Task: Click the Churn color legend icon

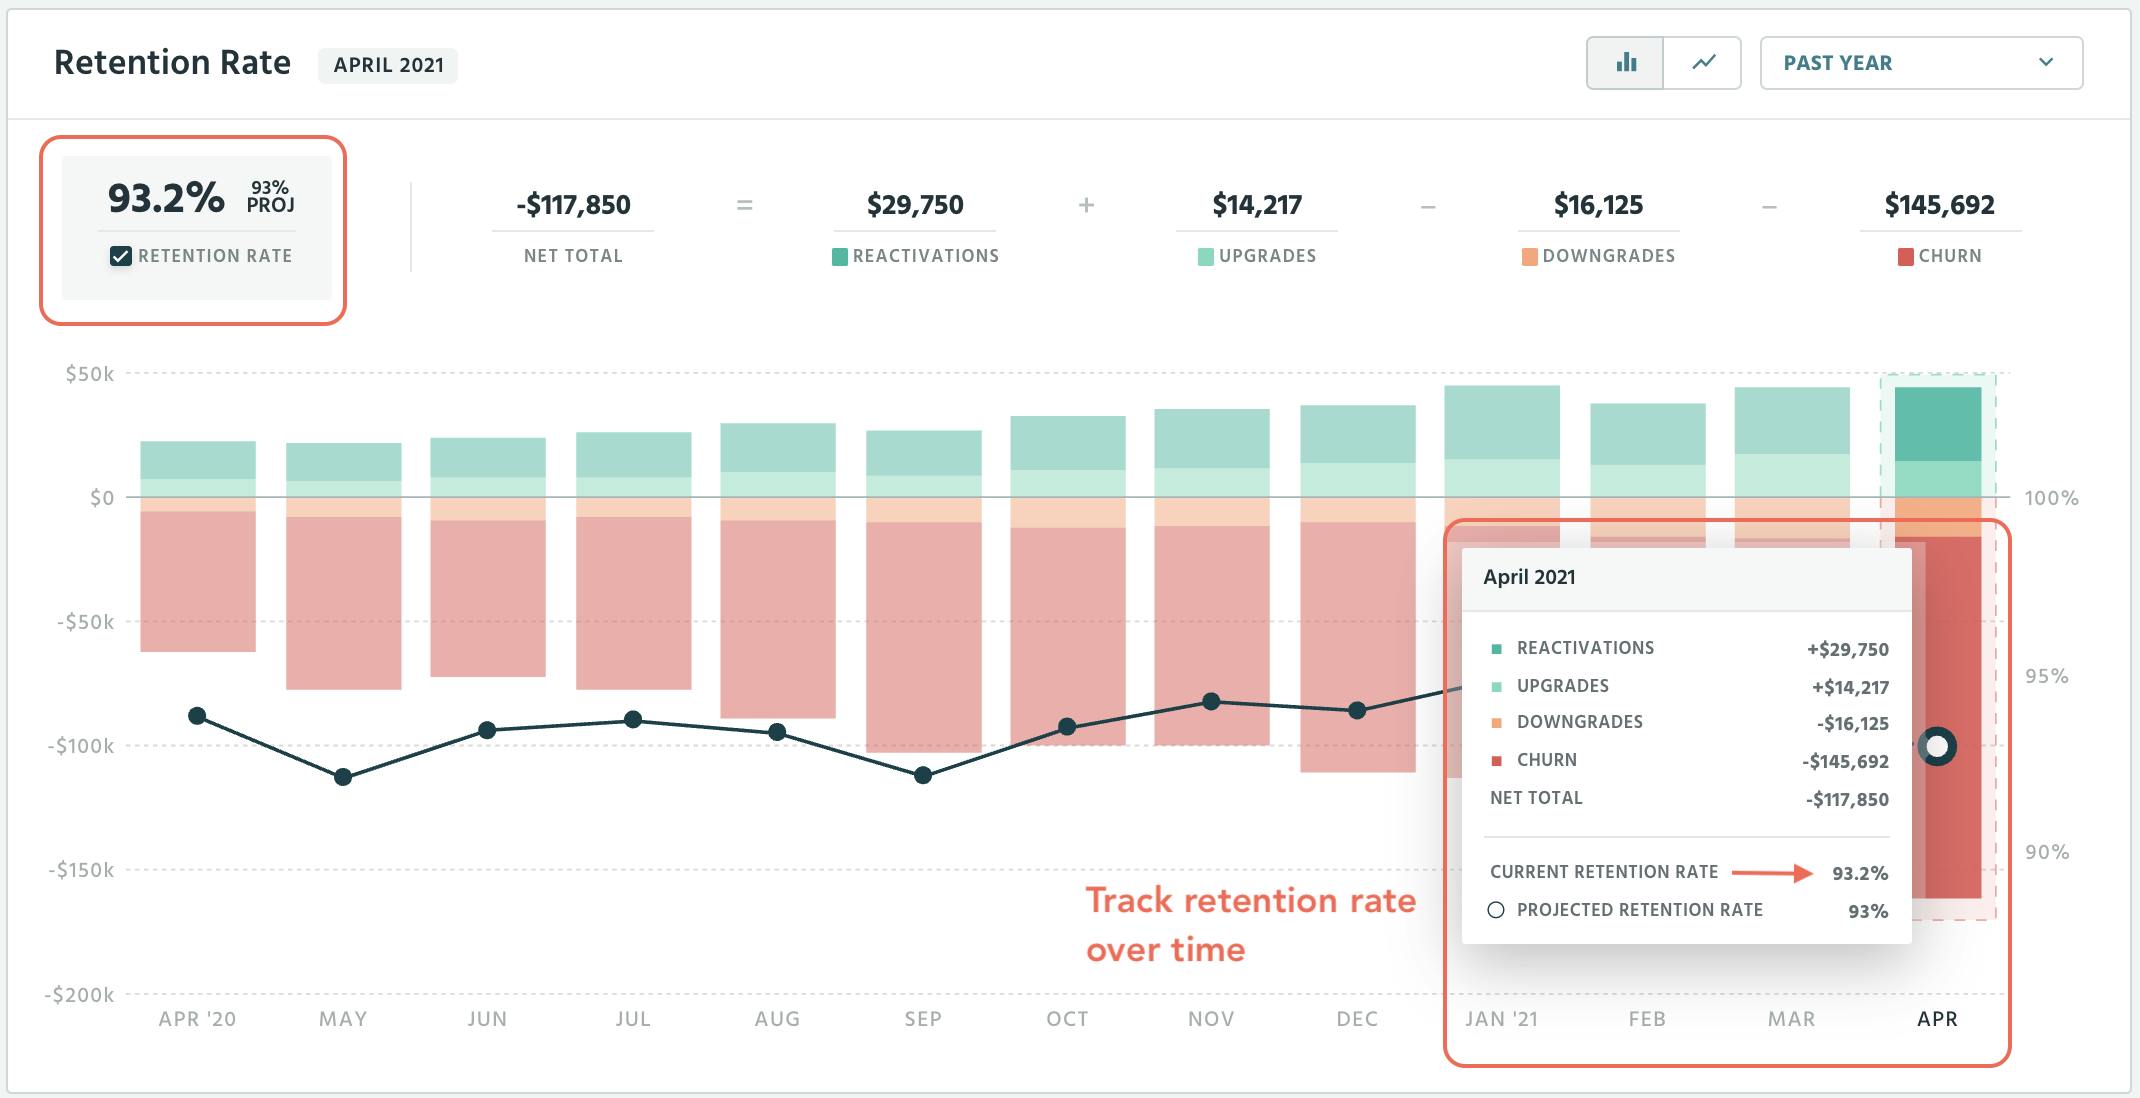Action: pos(1908,256)
